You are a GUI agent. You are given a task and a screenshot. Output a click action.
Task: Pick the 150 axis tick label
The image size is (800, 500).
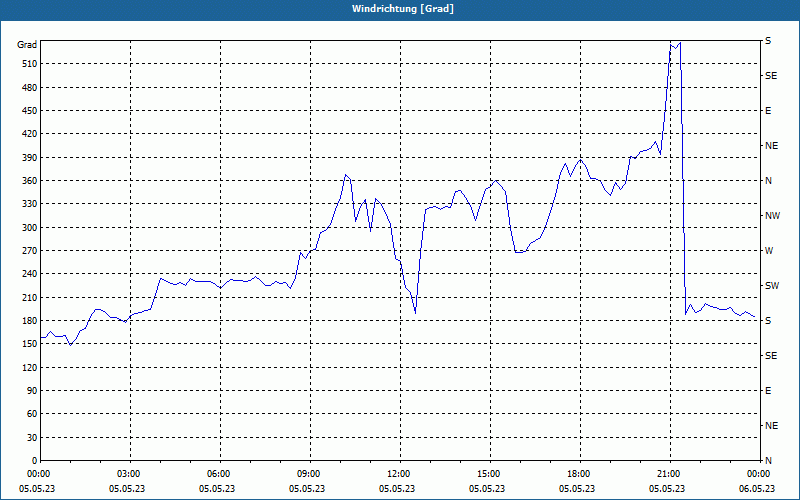pyautogui.click(x=30, y=344)
